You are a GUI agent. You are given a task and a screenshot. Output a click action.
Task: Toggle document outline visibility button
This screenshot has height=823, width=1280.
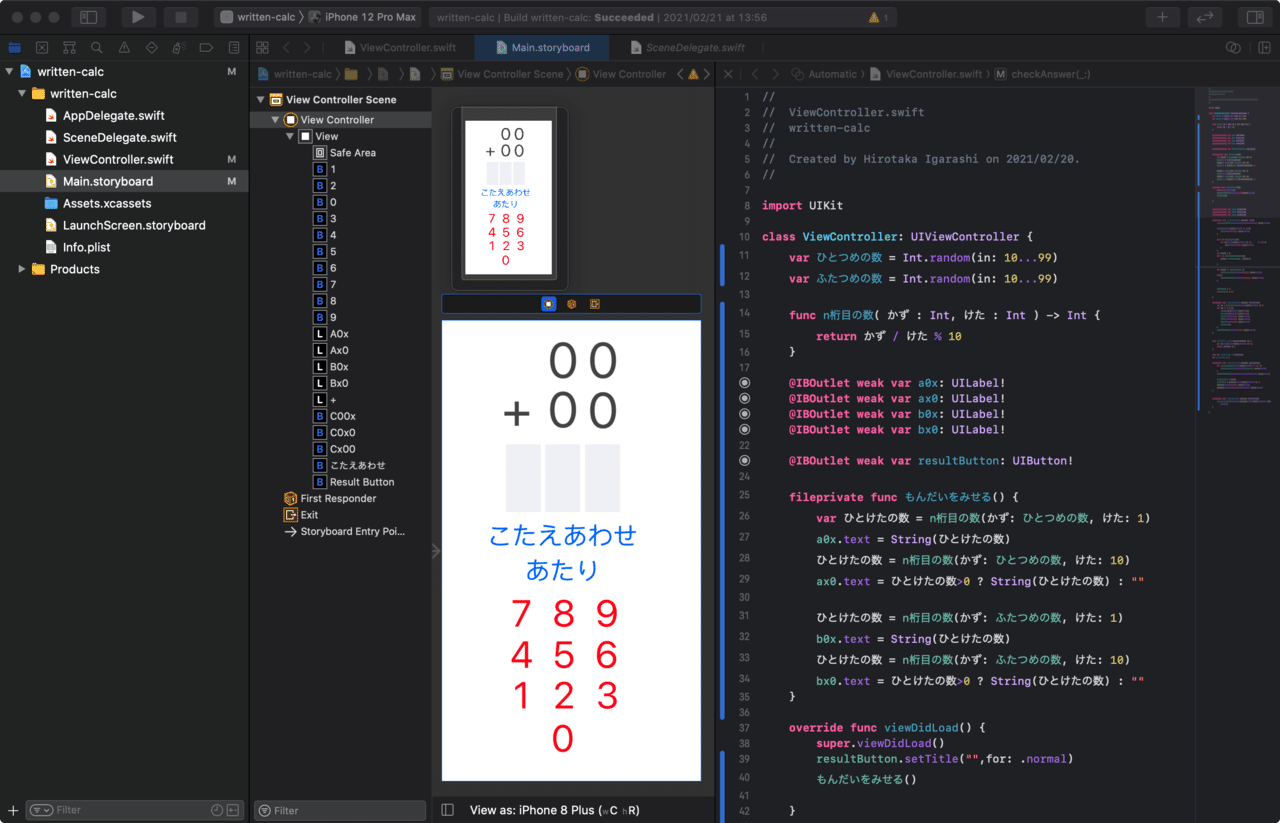point(447,810)
